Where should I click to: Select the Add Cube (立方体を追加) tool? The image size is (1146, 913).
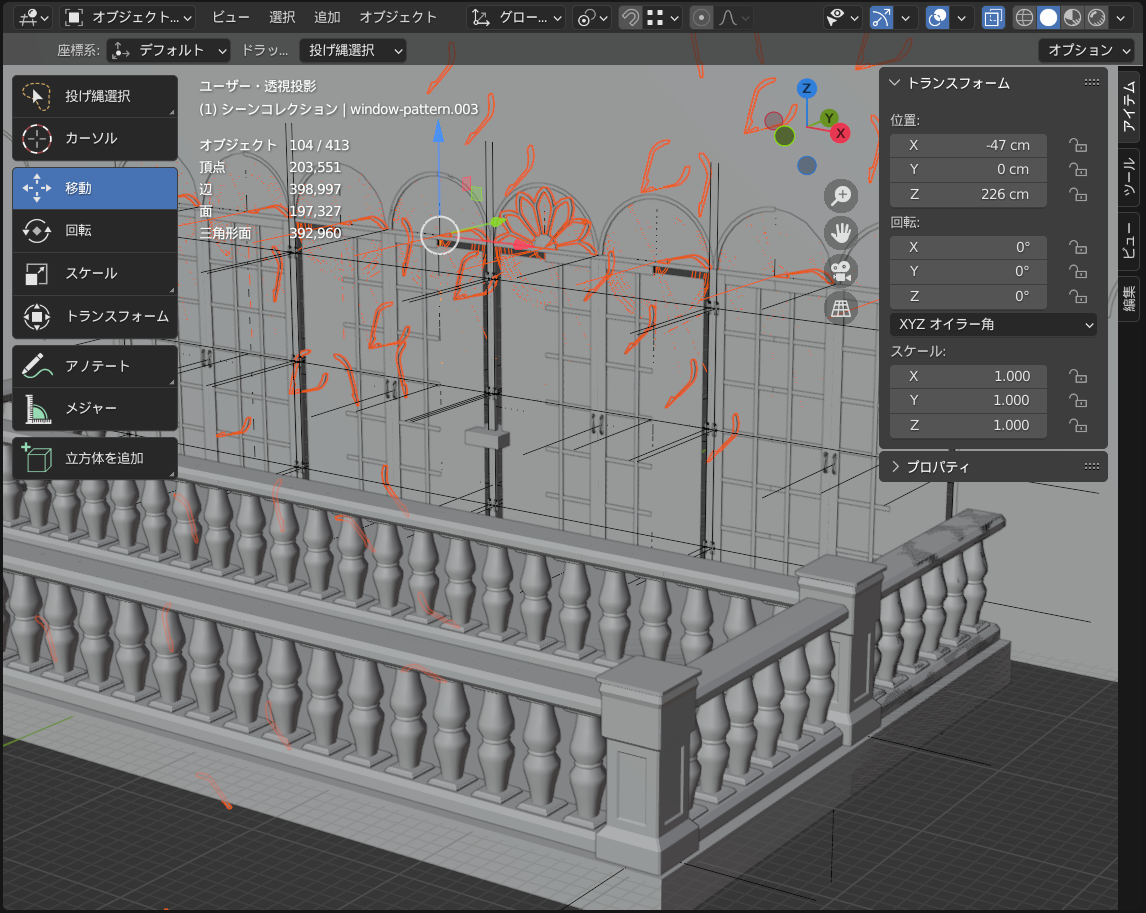pos(95,459)
